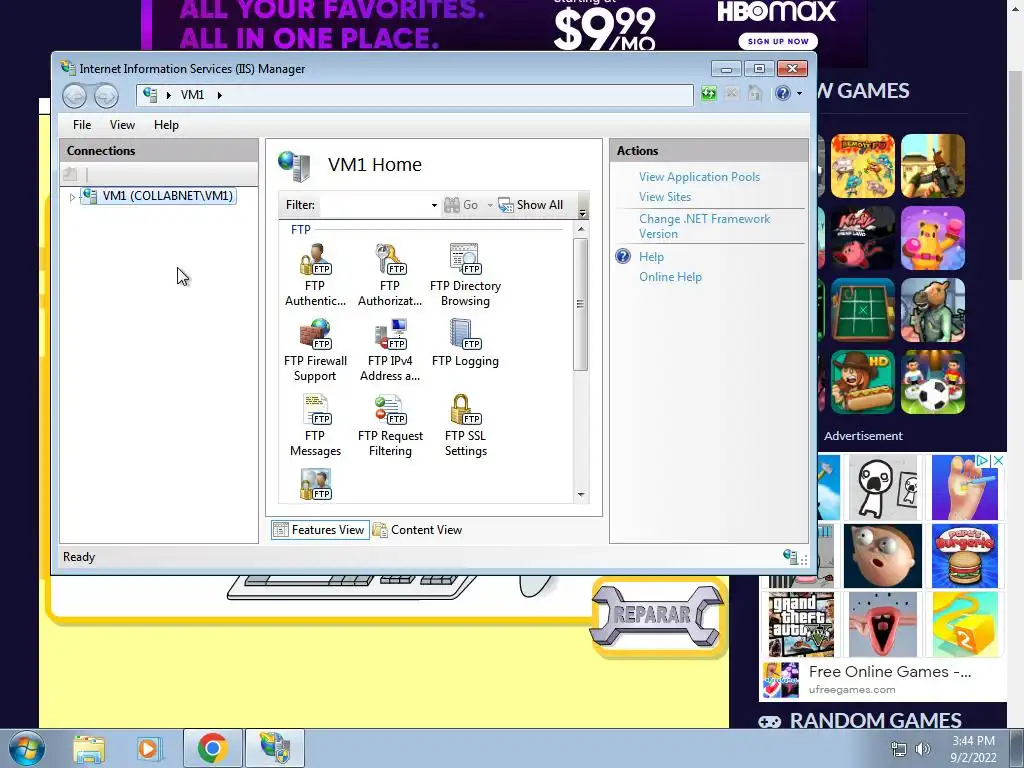Click the Connections panel create connection icon
The width and height of the screenshot is (1024, 768).
click(x=71, y=174)
